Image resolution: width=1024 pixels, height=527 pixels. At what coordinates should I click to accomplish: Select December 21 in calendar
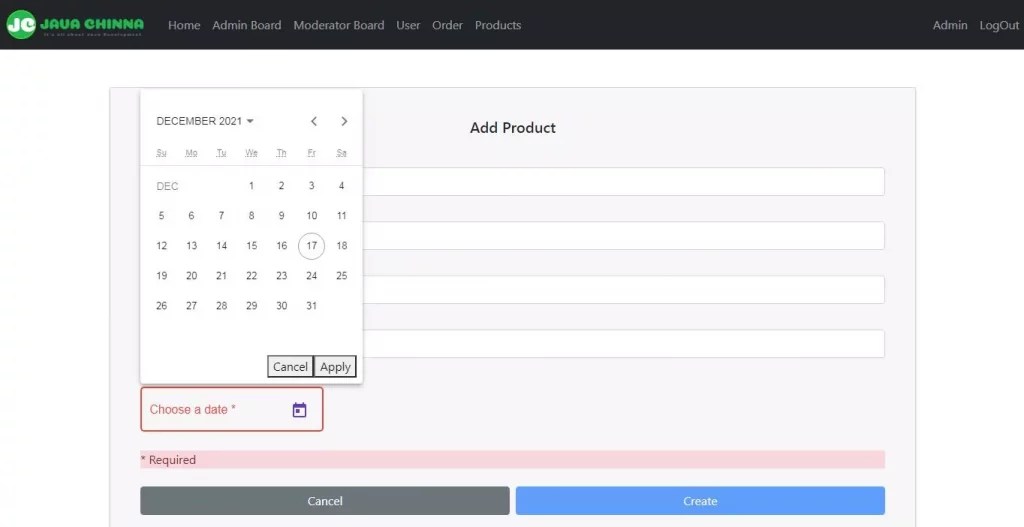[x=221, y=276]
